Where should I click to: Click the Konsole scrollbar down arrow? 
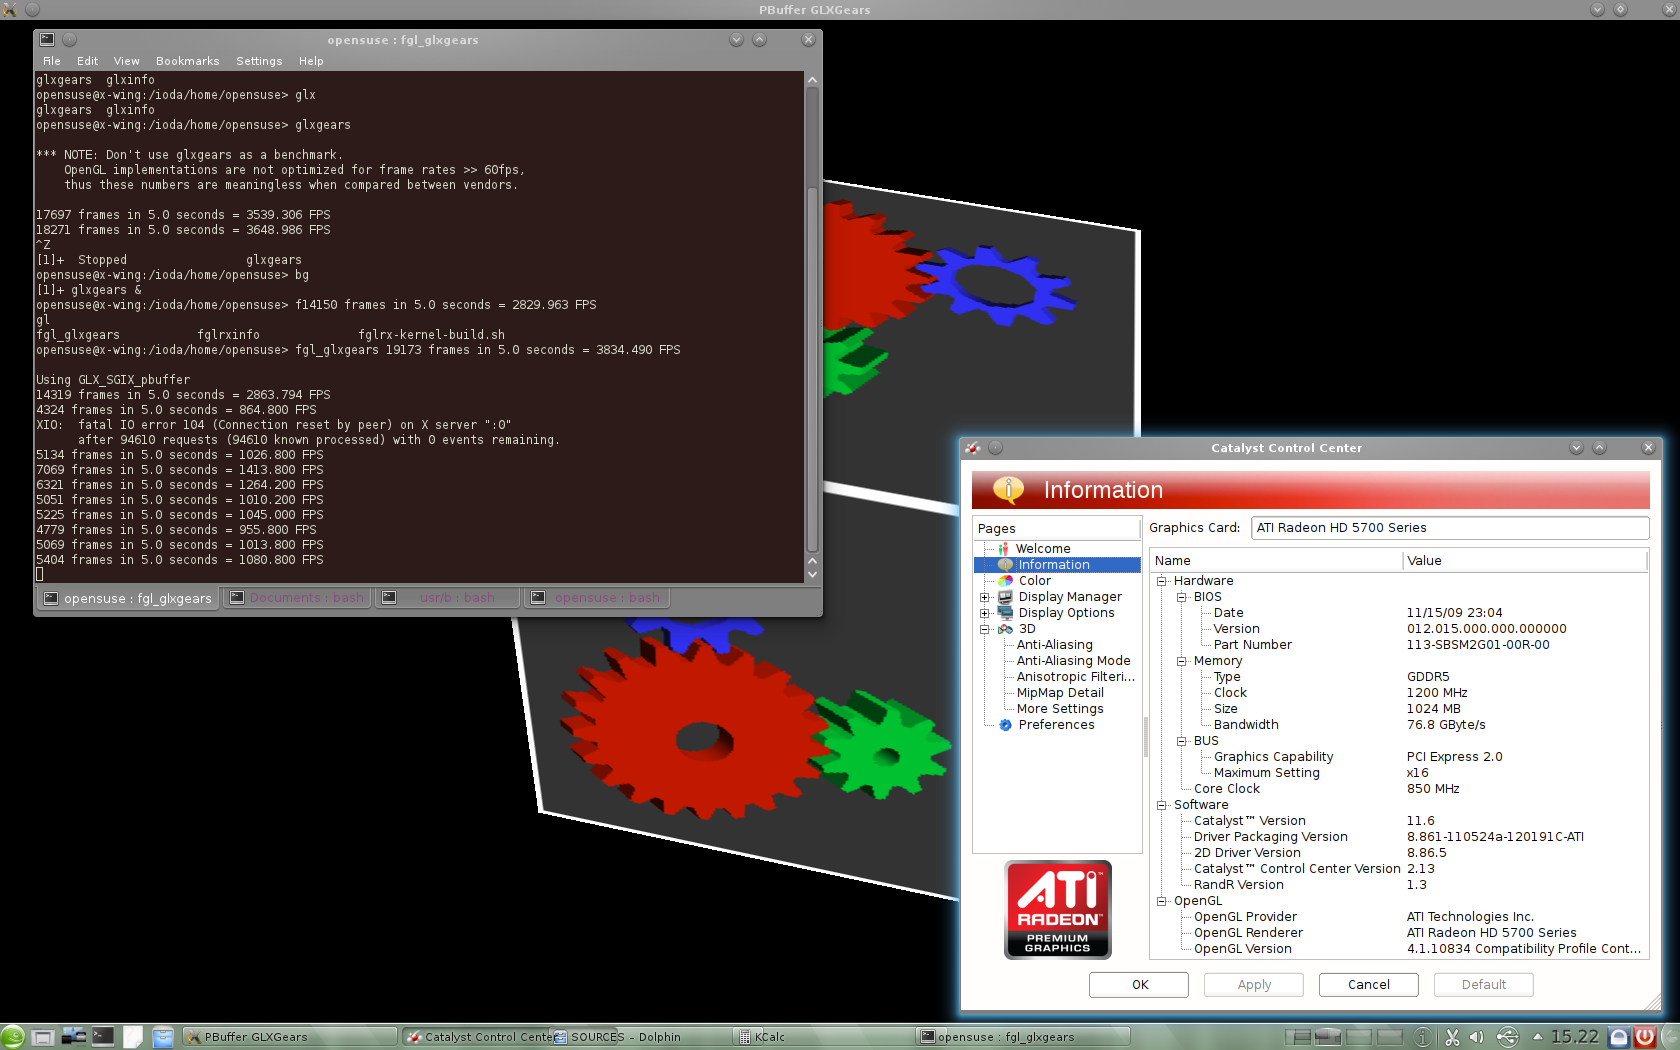pos(812,574)
